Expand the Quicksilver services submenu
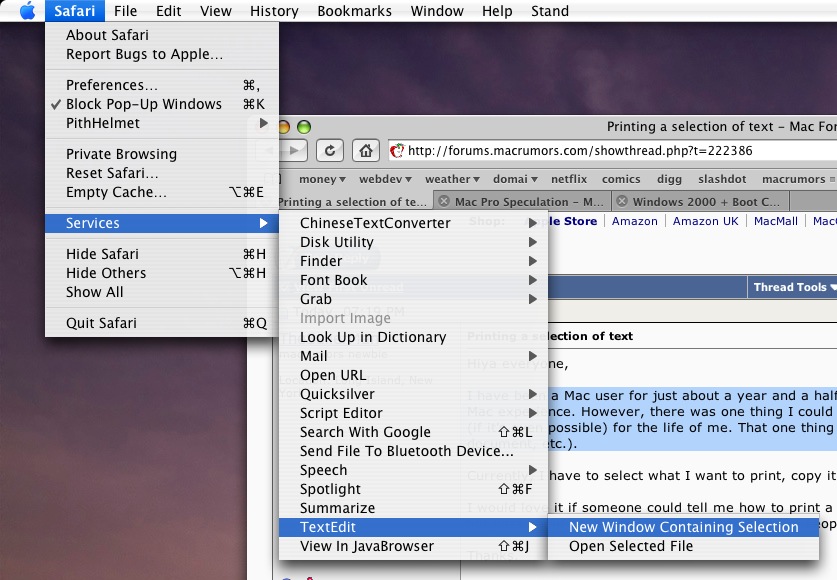Screen dimensions: 837x580 point(414,394)
